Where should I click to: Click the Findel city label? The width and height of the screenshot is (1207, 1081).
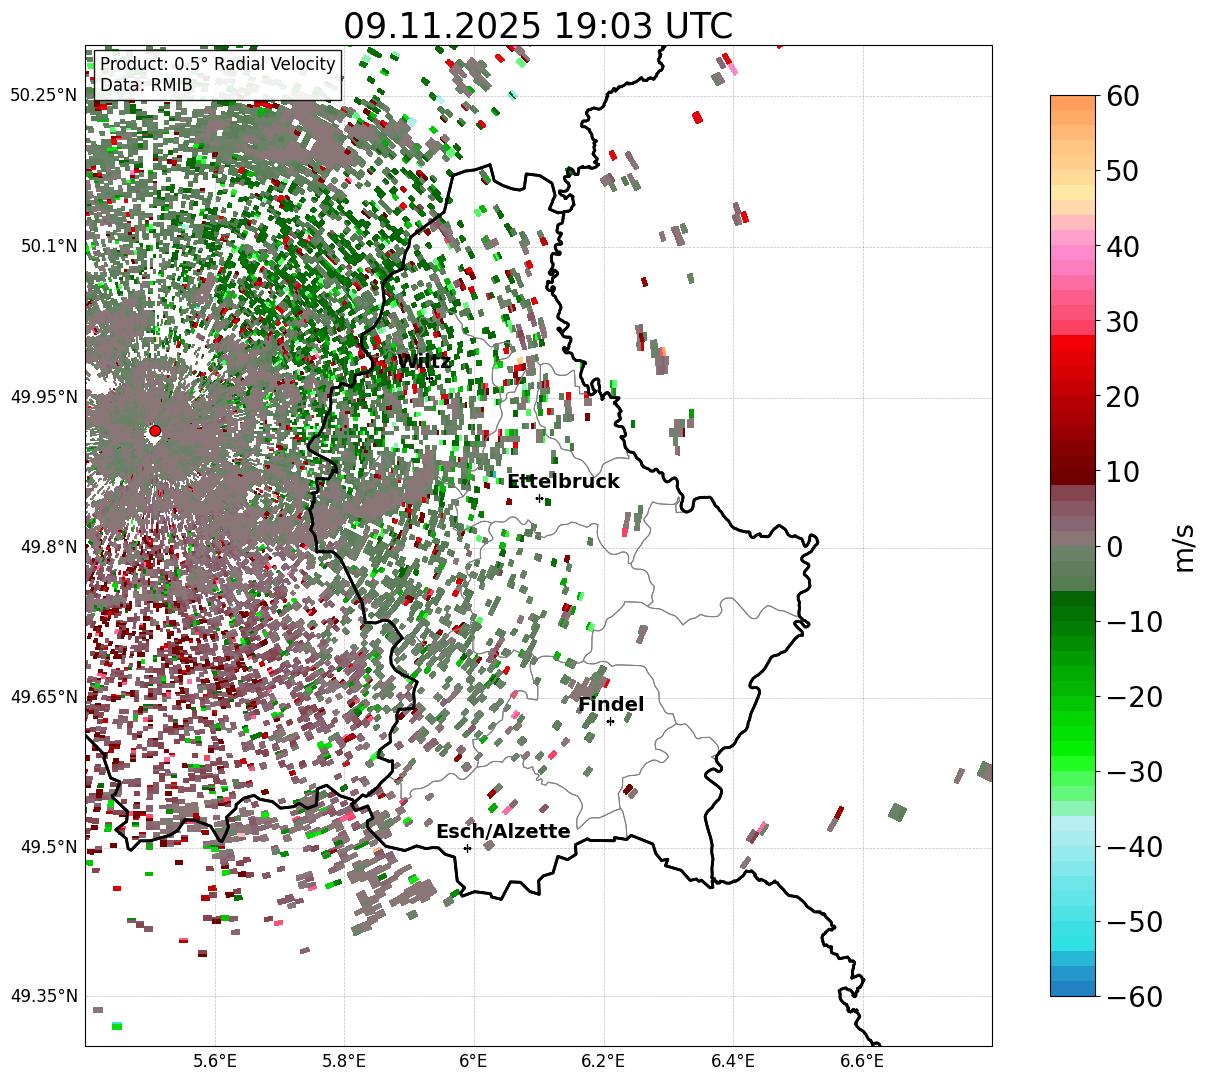click(x=611, y=705)
